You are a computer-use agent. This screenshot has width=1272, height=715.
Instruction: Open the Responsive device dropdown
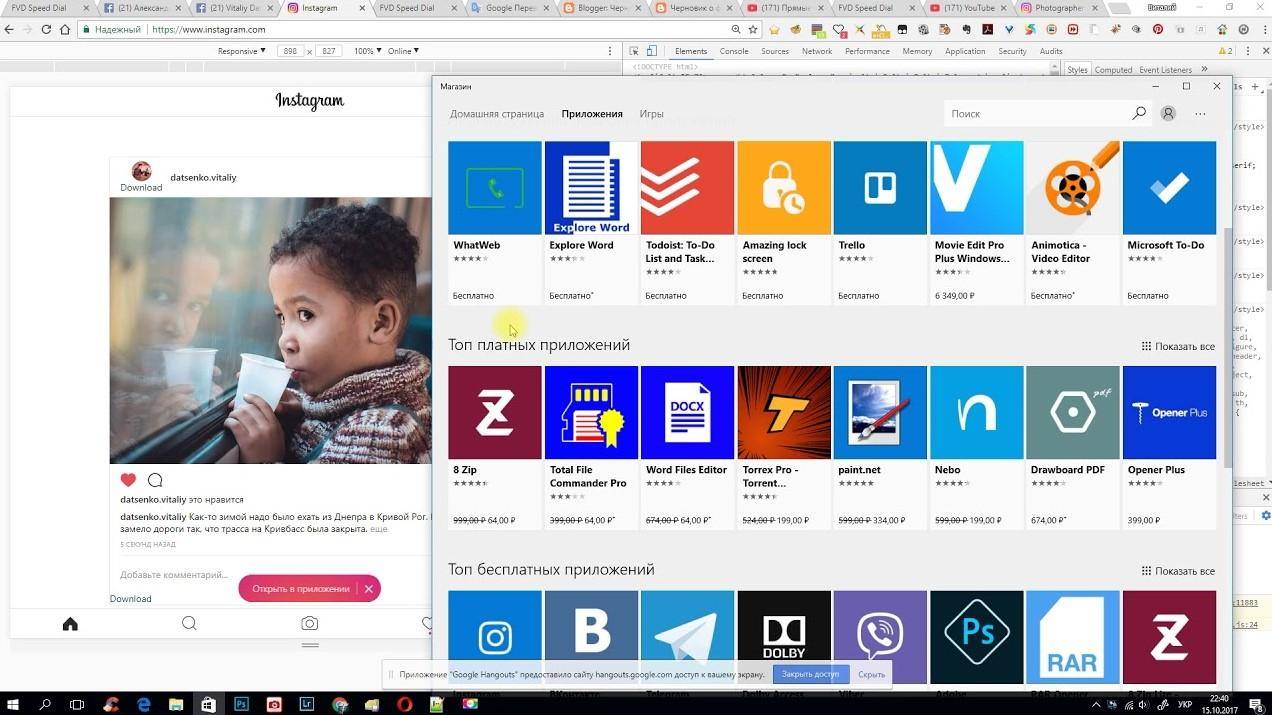[x=242, y=51]
